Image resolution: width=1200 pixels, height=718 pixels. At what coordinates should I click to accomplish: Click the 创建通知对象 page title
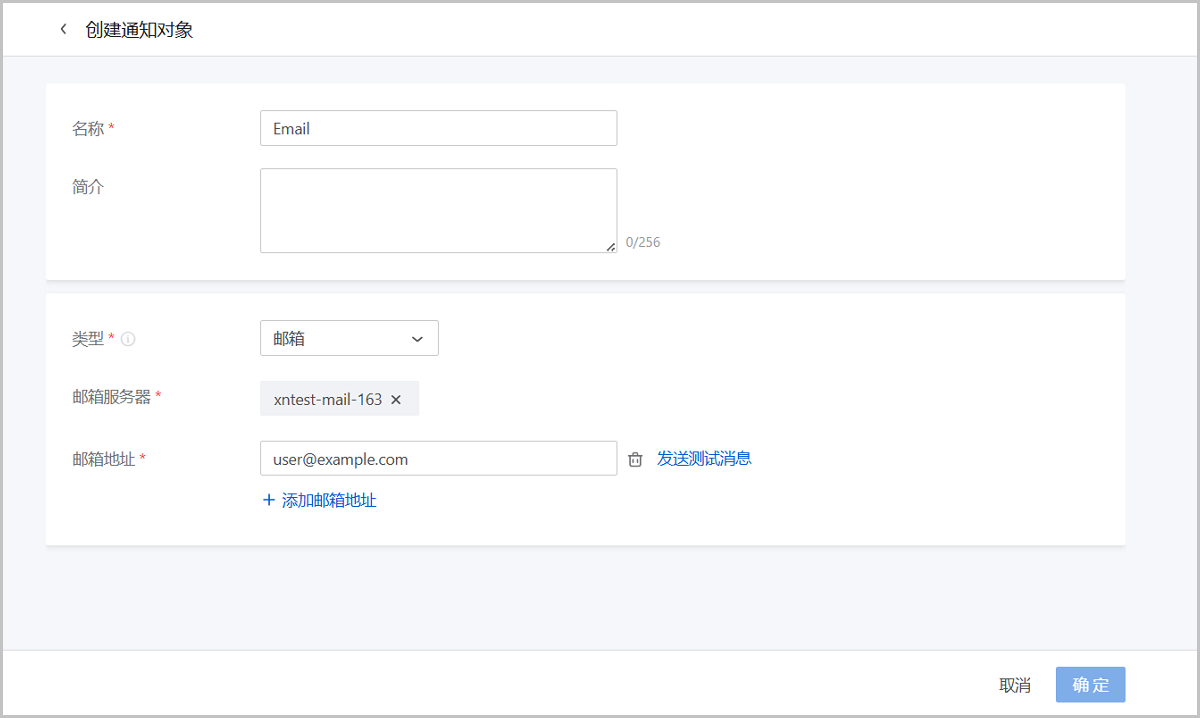139,29
